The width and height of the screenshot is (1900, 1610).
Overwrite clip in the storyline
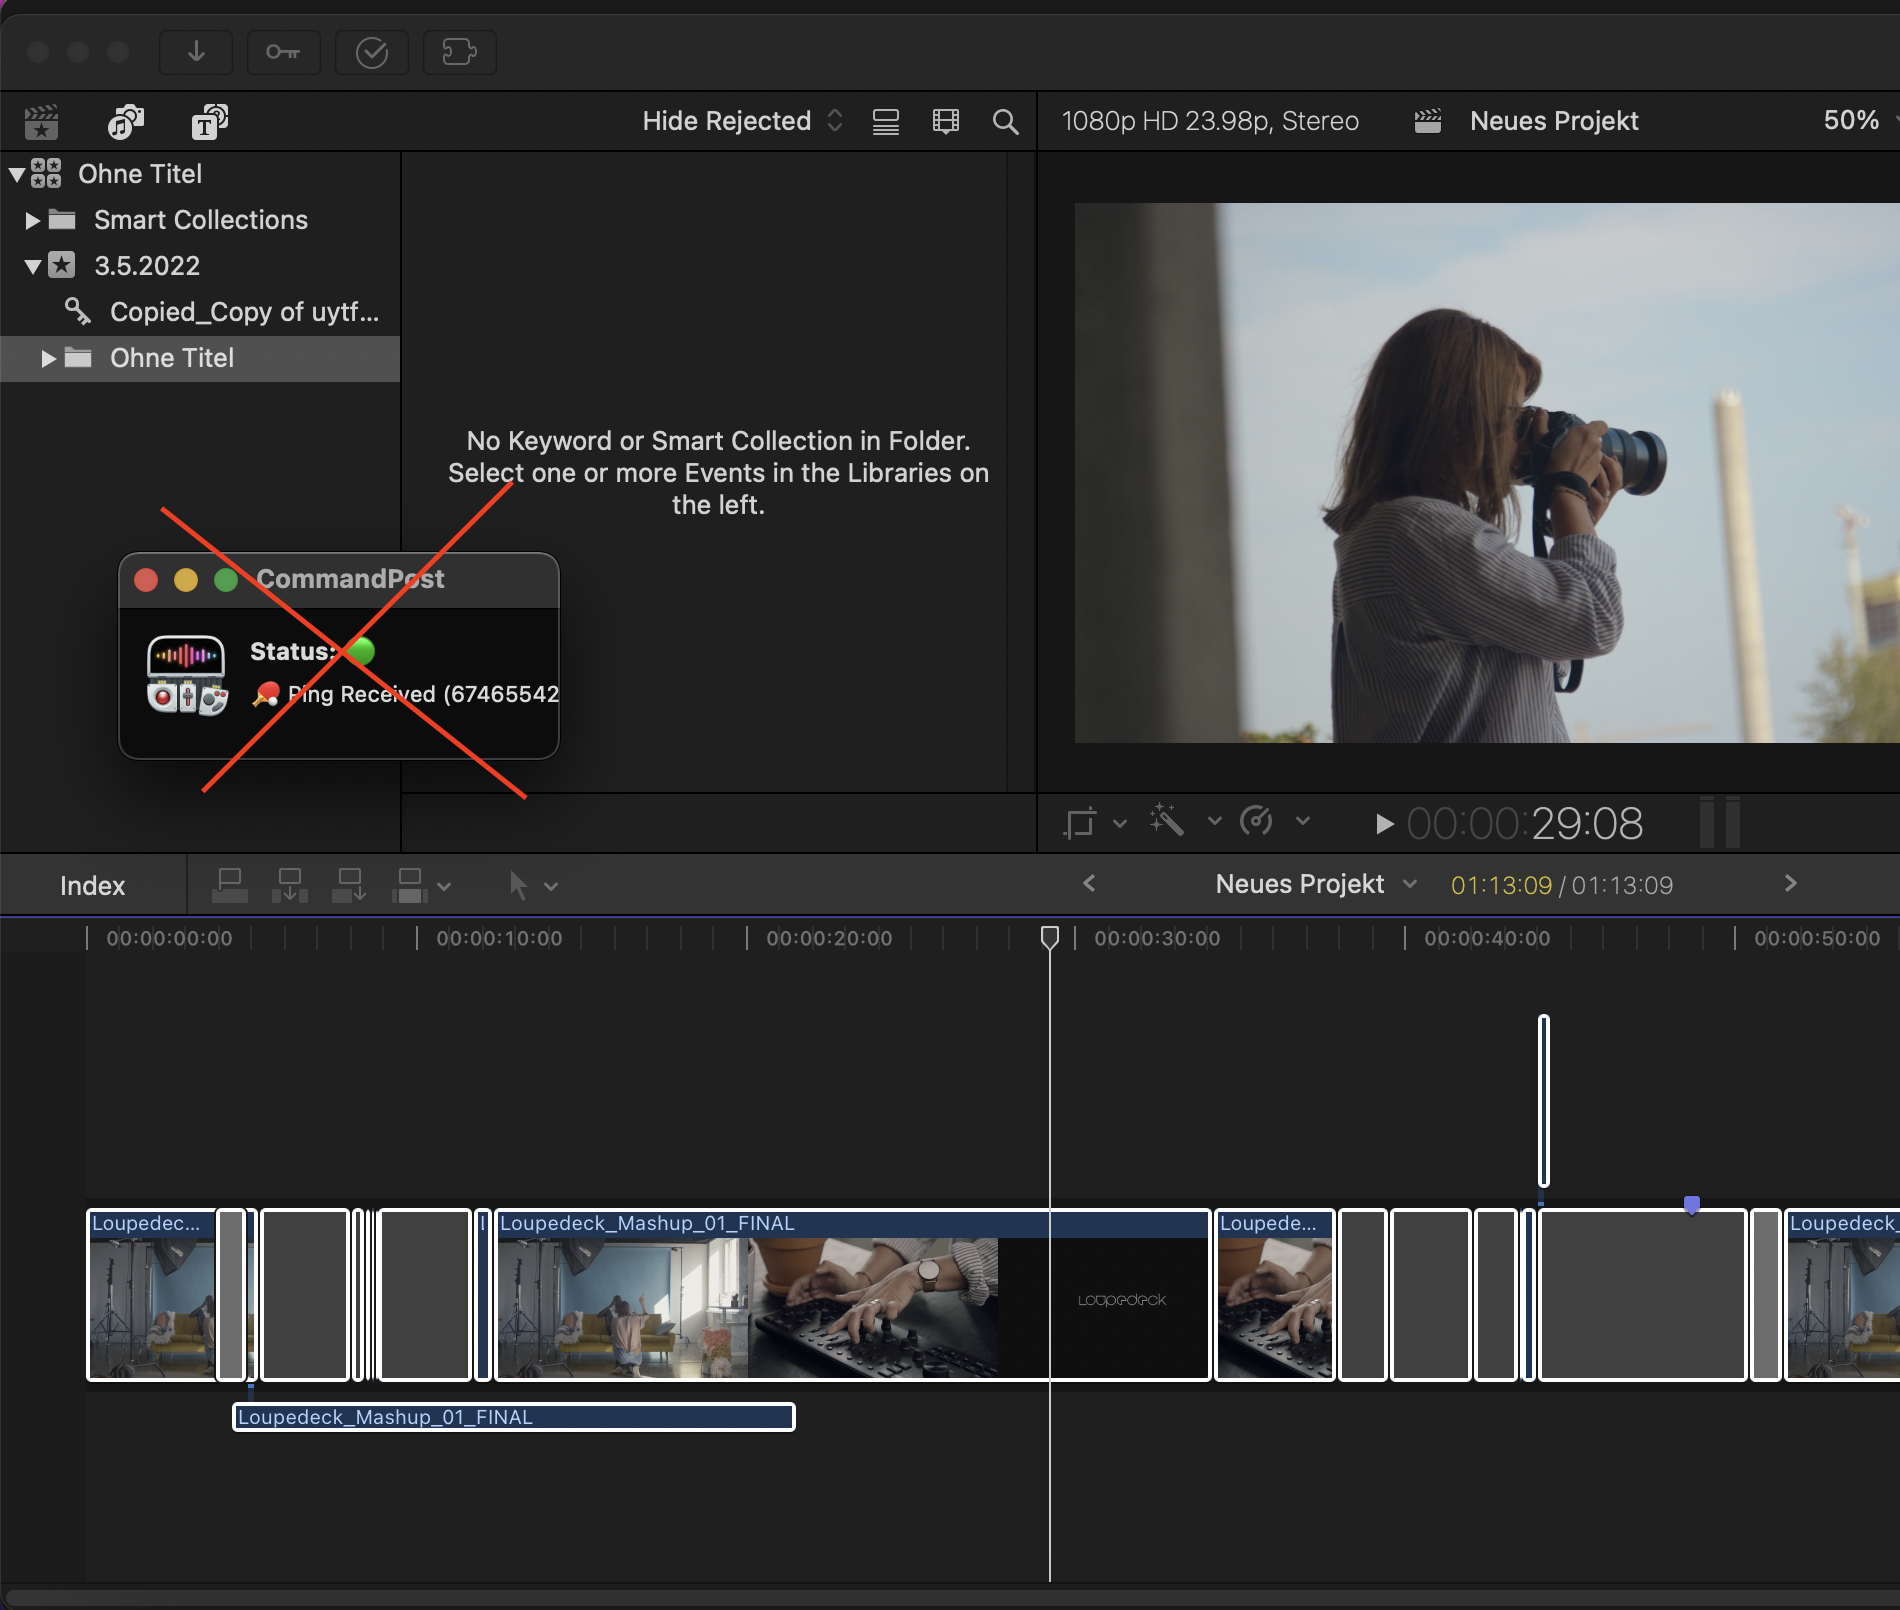click(410, 885)
